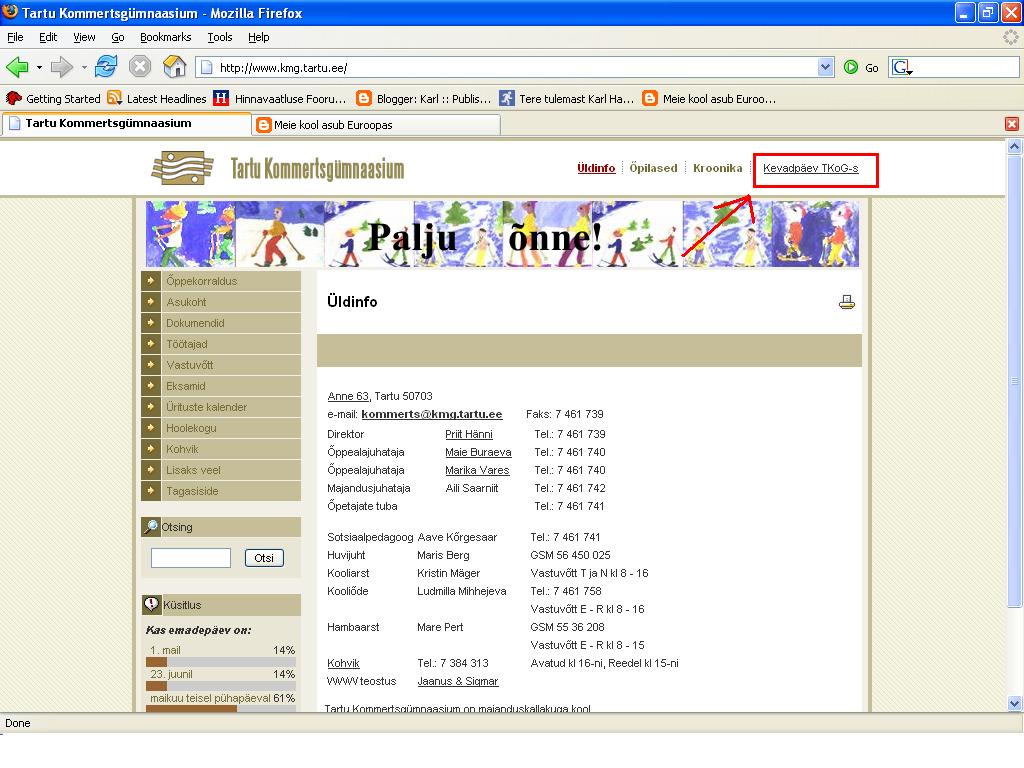Click the green Go button icon
The image size is (1024, 768).
tap(850, 67)
